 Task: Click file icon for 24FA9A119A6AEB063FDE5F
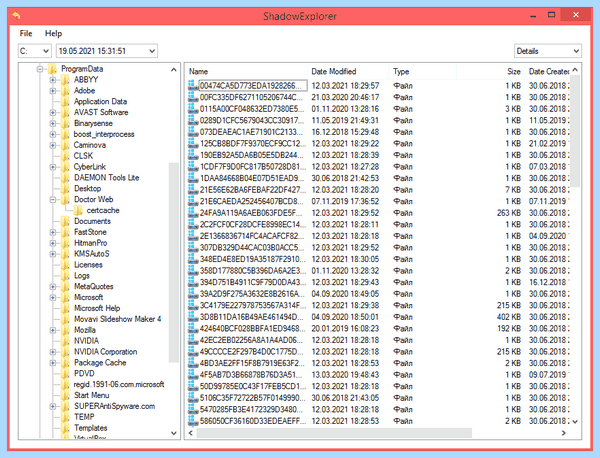coord(193,213)
